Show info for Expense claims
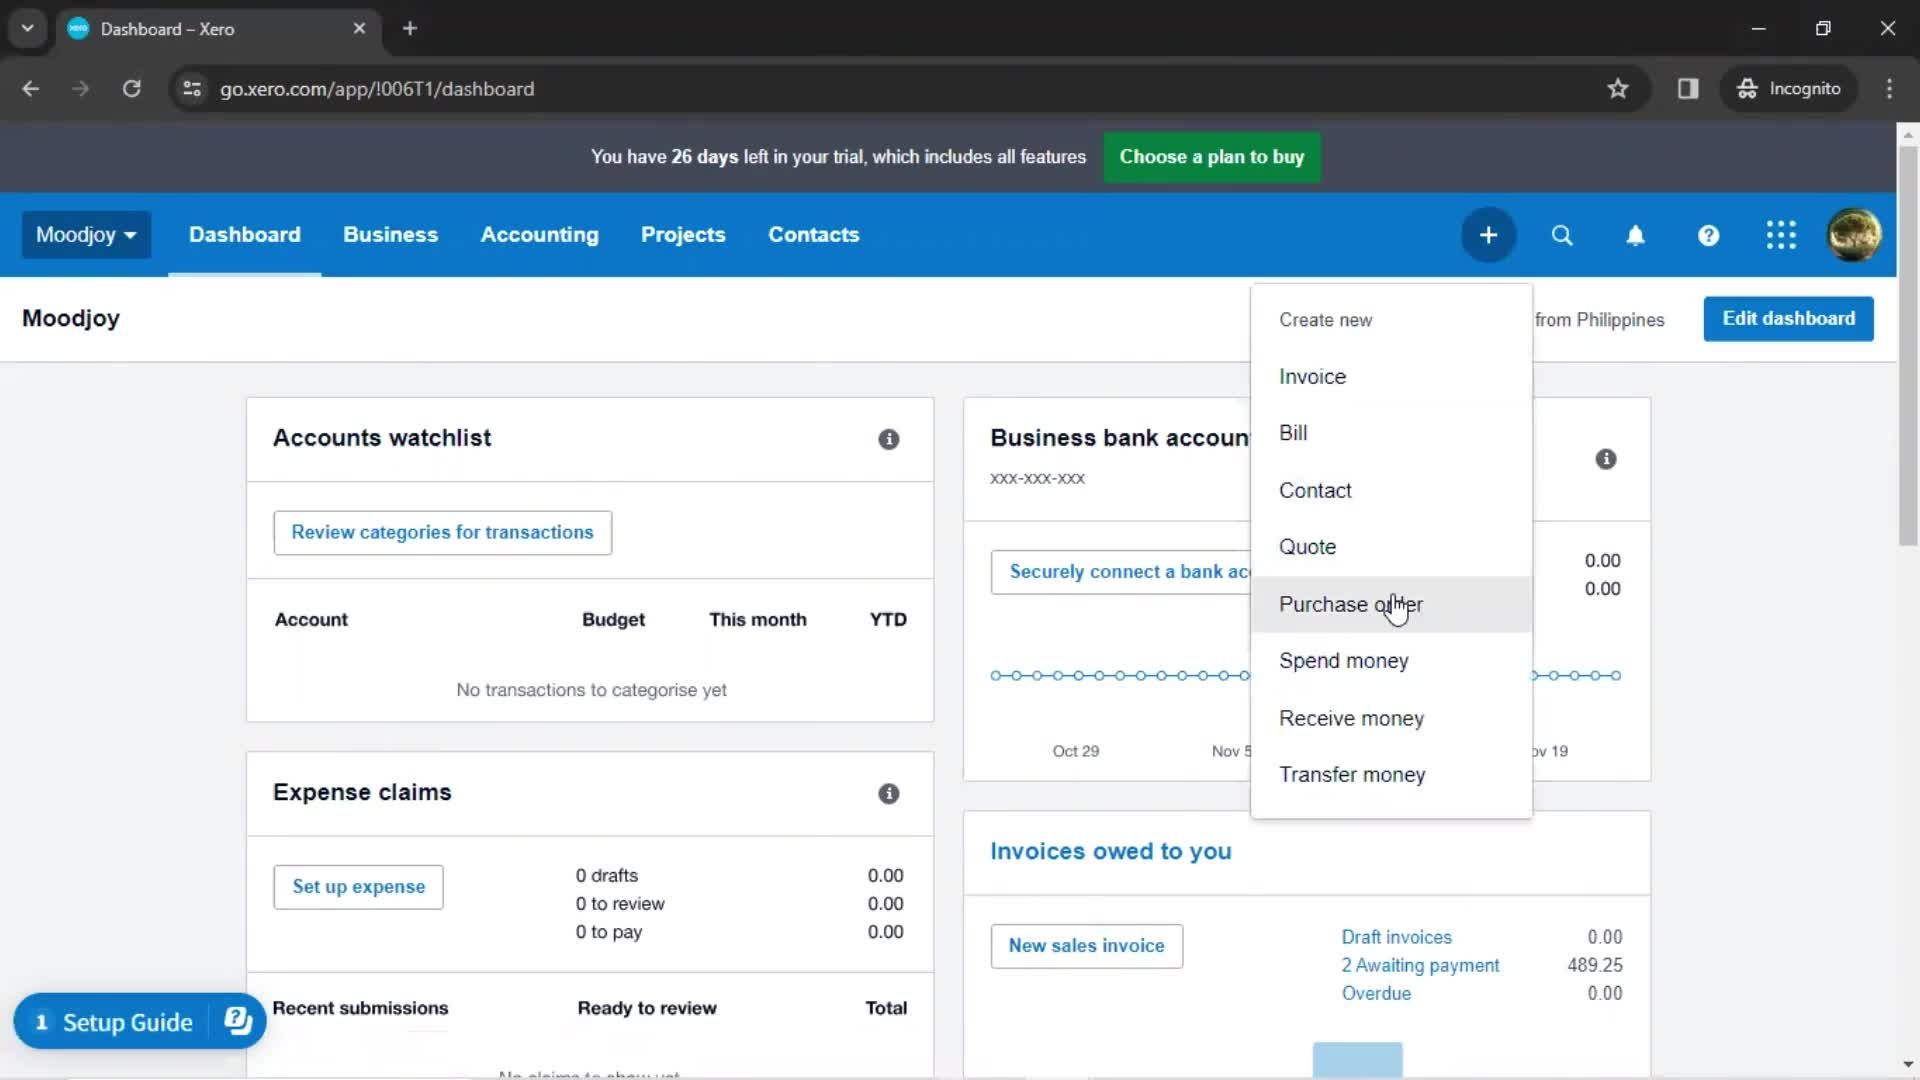 888,793
